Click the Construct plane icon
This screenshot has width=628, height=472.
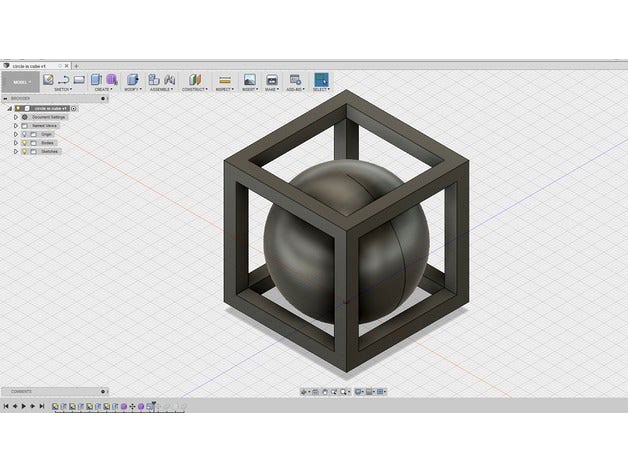(196, 79)
